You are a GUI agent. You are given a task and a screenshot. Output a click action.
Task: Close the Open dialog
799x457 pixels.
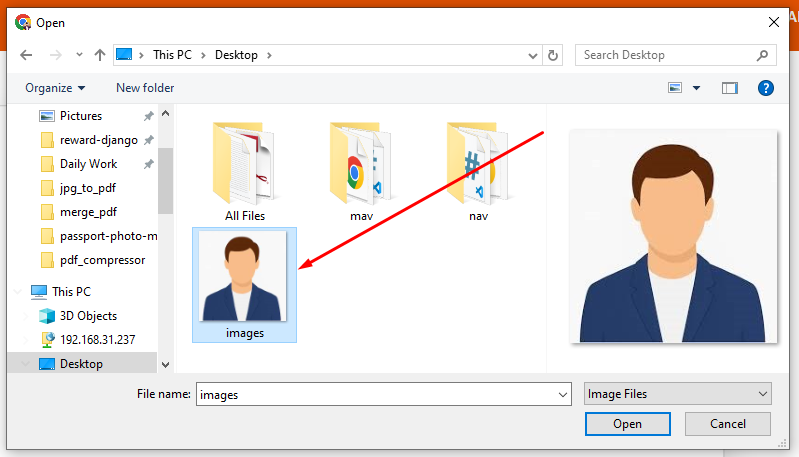coord(774,22)
